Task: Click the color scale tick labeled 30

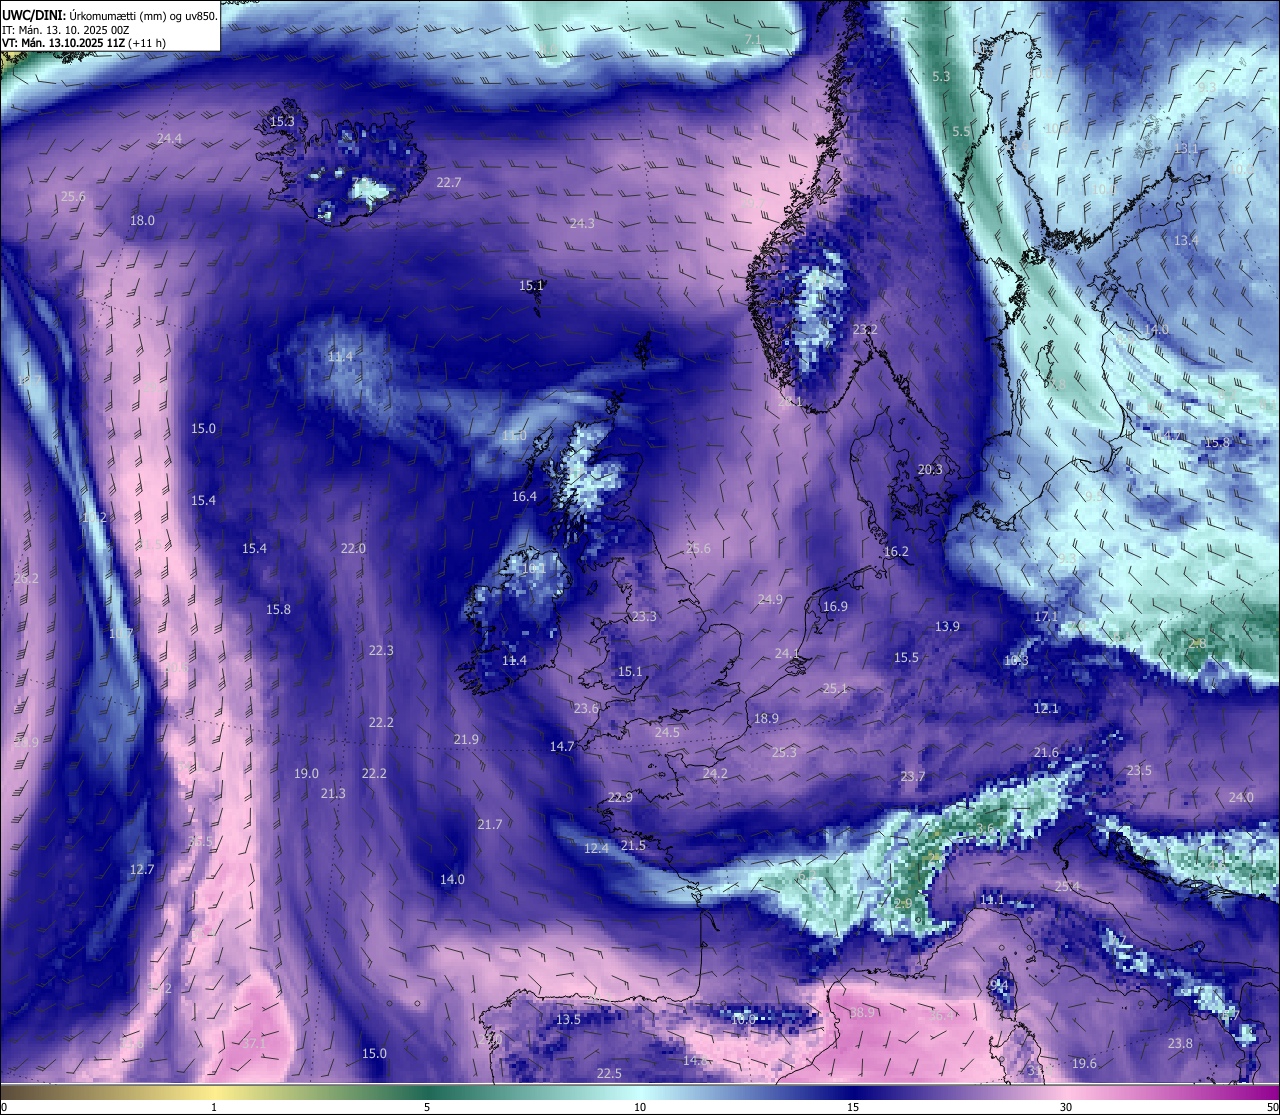Action: pos(1066,1107)
